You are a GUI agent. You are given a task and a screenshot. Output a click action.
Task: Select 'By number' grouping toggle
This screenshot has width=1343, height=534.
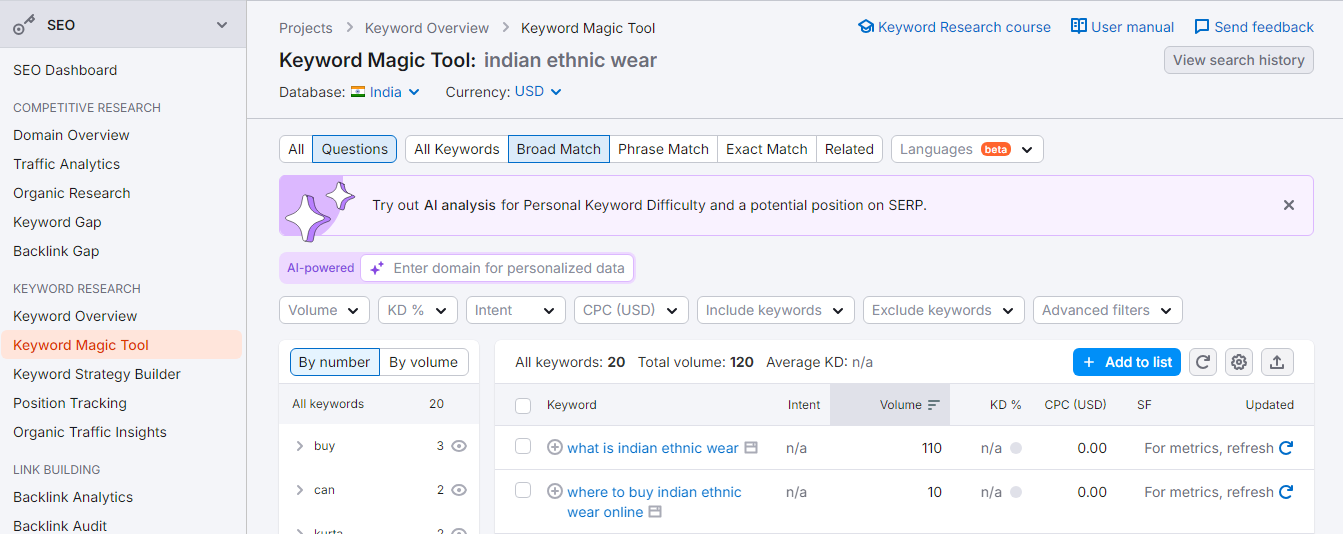(x=335, y=362)
